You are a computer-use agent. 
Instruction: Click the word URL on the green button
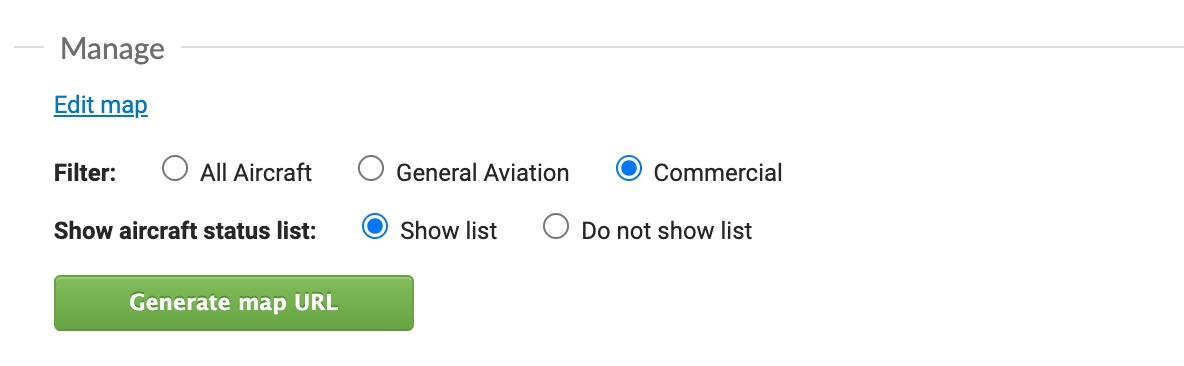click(x=317, y=303)
